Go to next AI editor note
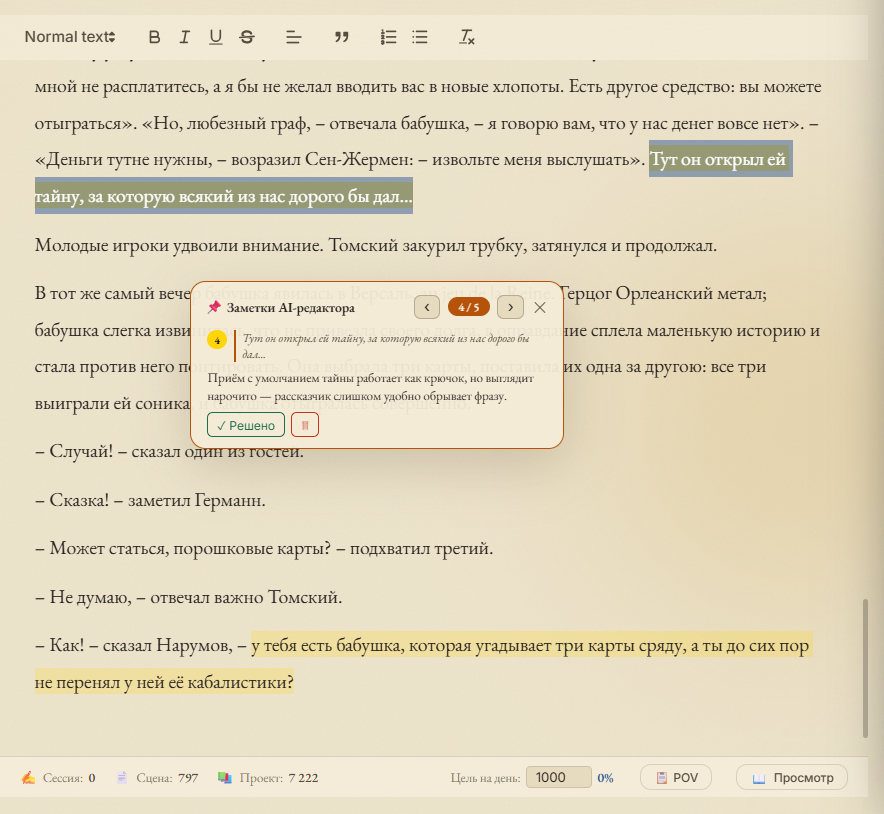 click(510, 307)
